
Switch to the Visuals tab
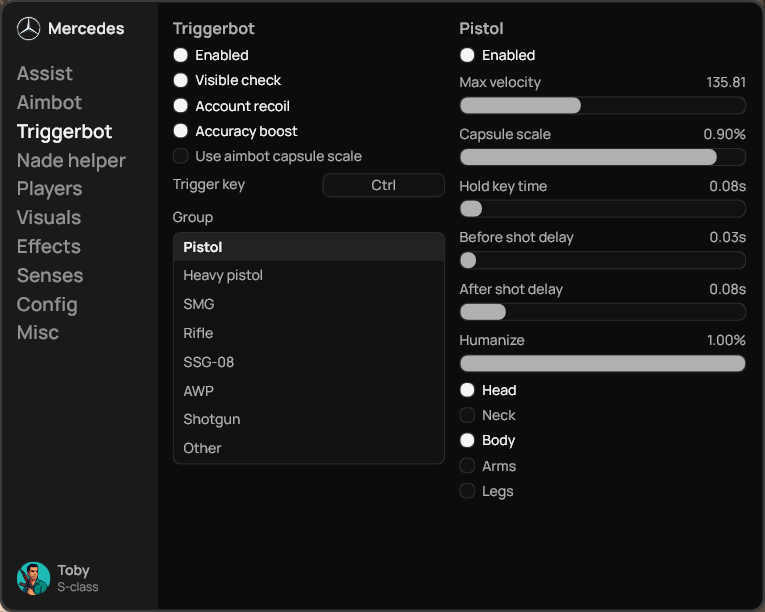tap(49, 217)
